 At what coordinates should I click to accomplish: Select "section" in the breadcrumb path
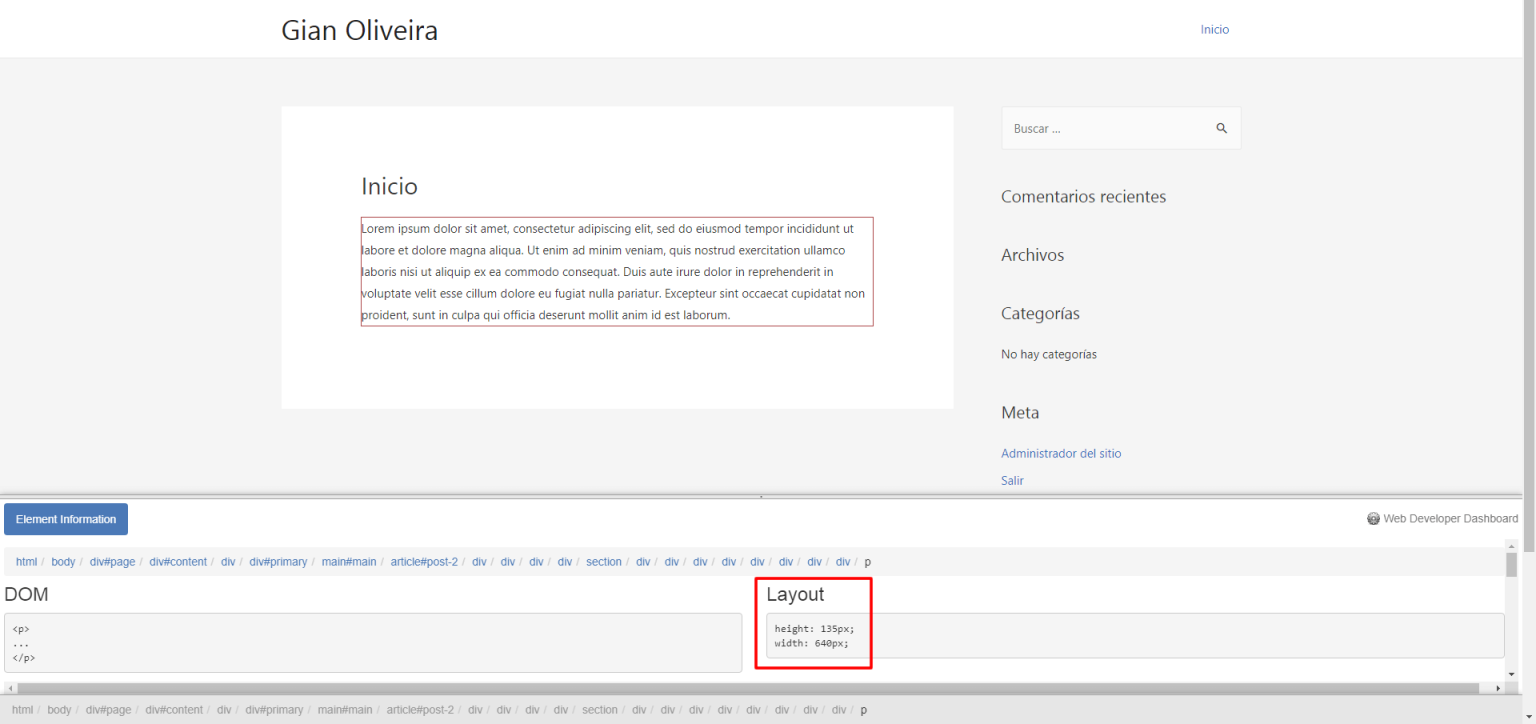[x=604, y=561]
